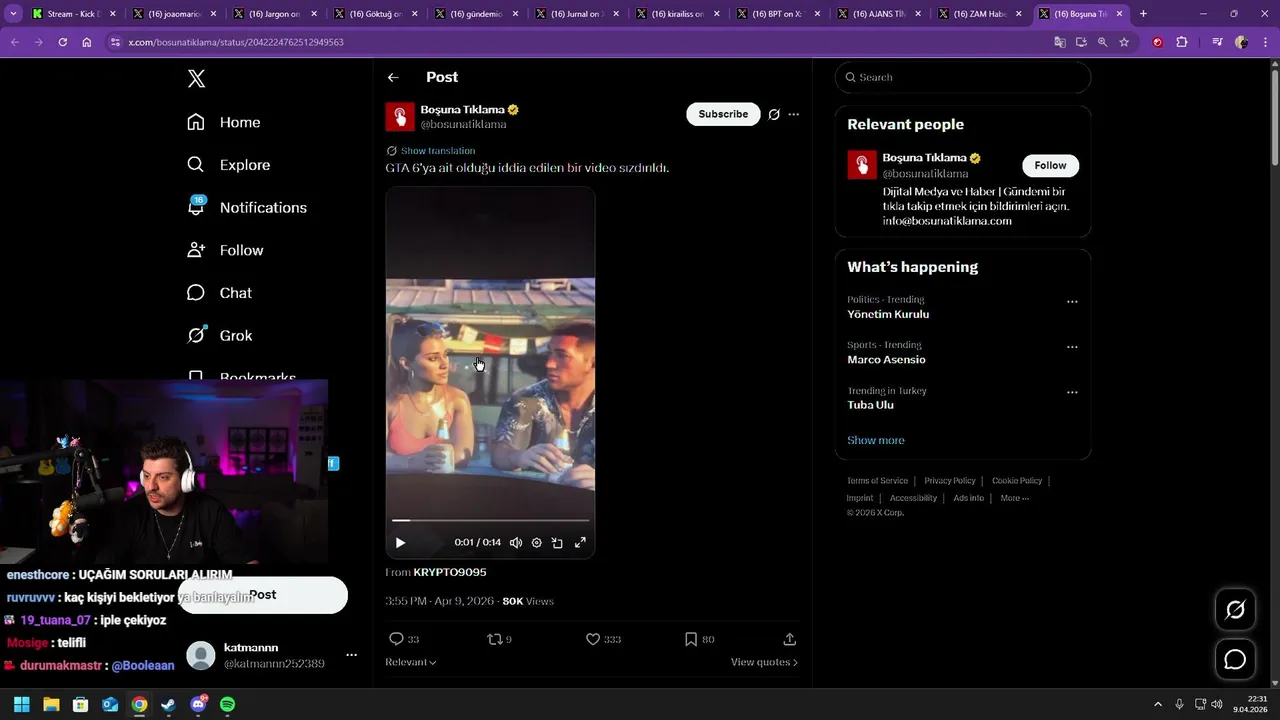Go to Home in X sidebar
The height and width of the screenshot is (720, 1280).
click(224, 122)
